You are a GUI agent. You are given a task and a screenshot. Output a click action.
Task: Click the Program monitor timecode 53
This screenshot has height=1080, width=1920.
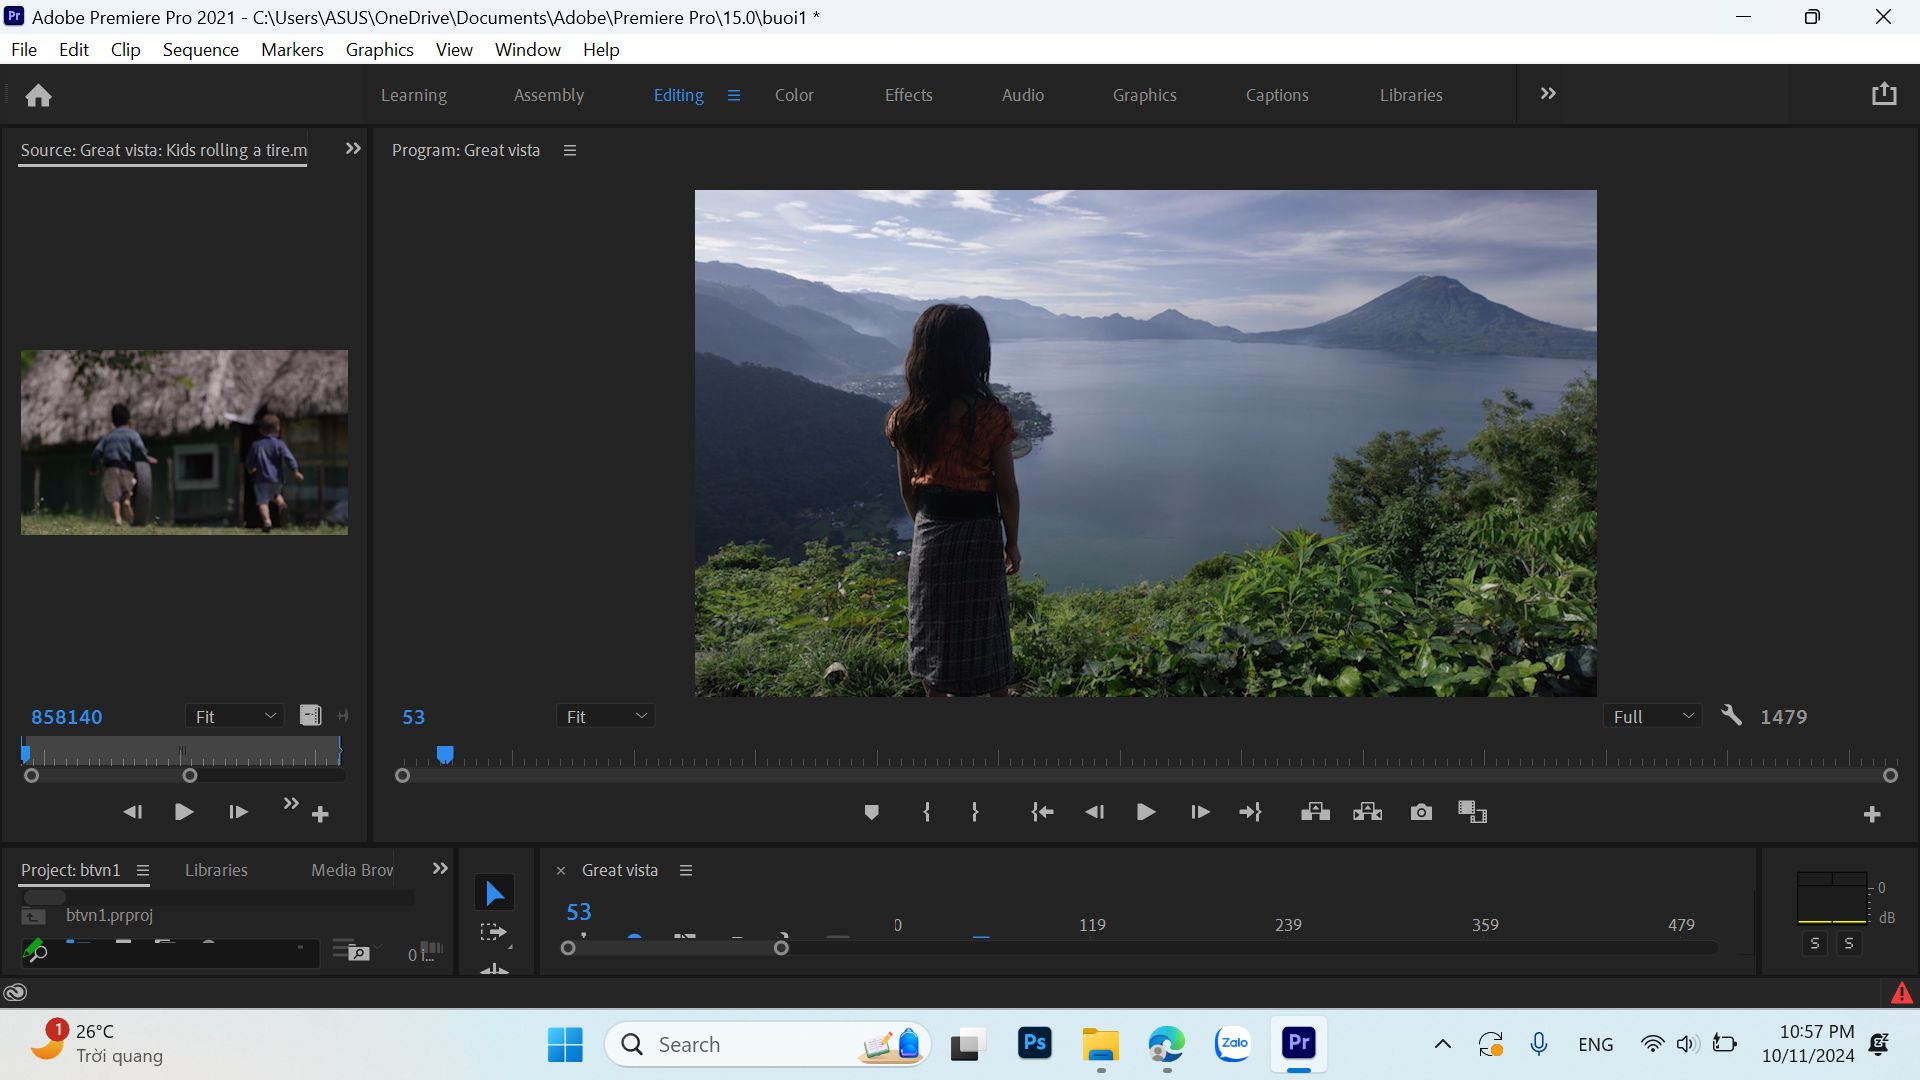(x=413, y=717)
